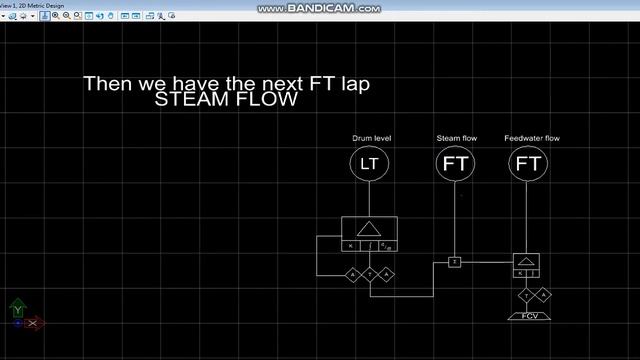
Task: Select the summing block under Steam flow
Action: (455, 262)
